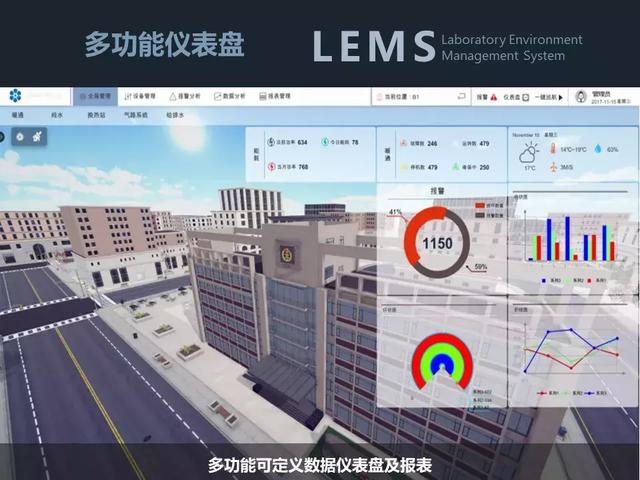Click the 管理员 user avatar icon
640x480 pixels.
(x=579, y=97)
